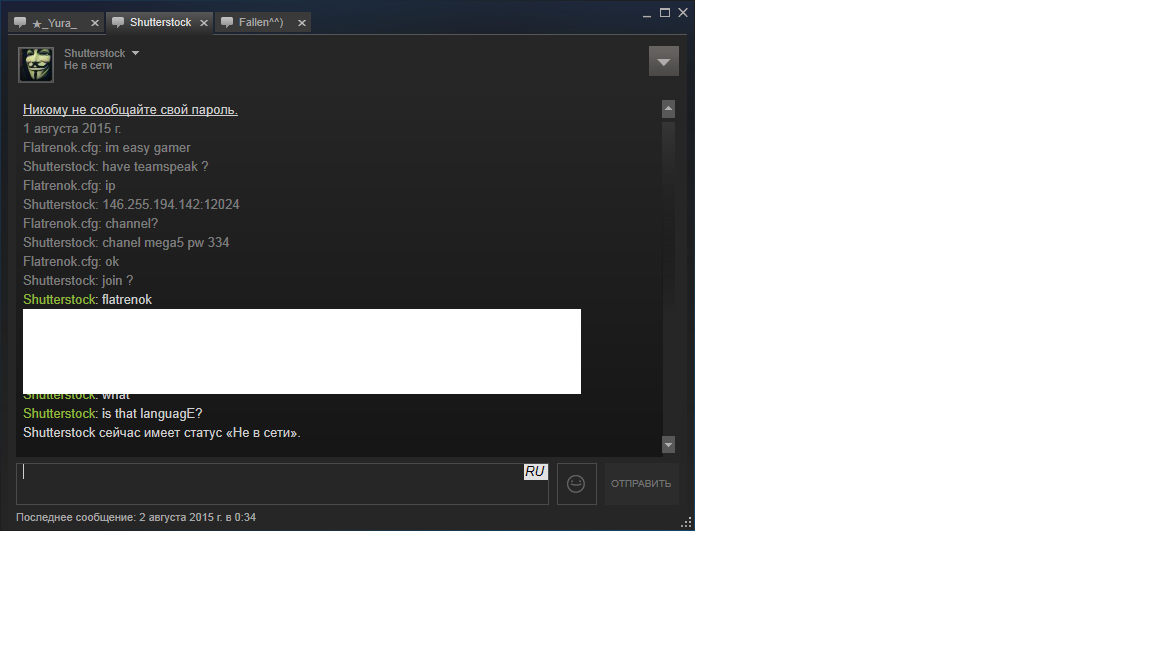Click the Shutterstock user avatar
The image size is (1152, 648).
36,65
